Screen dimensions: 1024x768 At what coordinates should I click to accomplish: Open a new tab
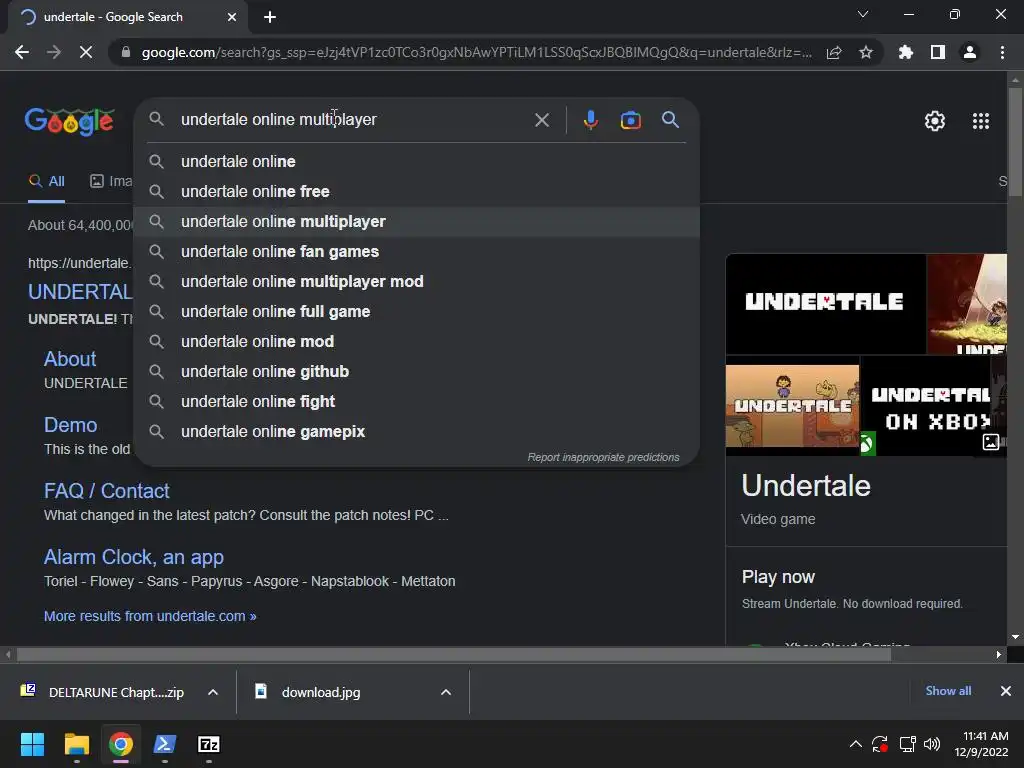tap(270, 17)
